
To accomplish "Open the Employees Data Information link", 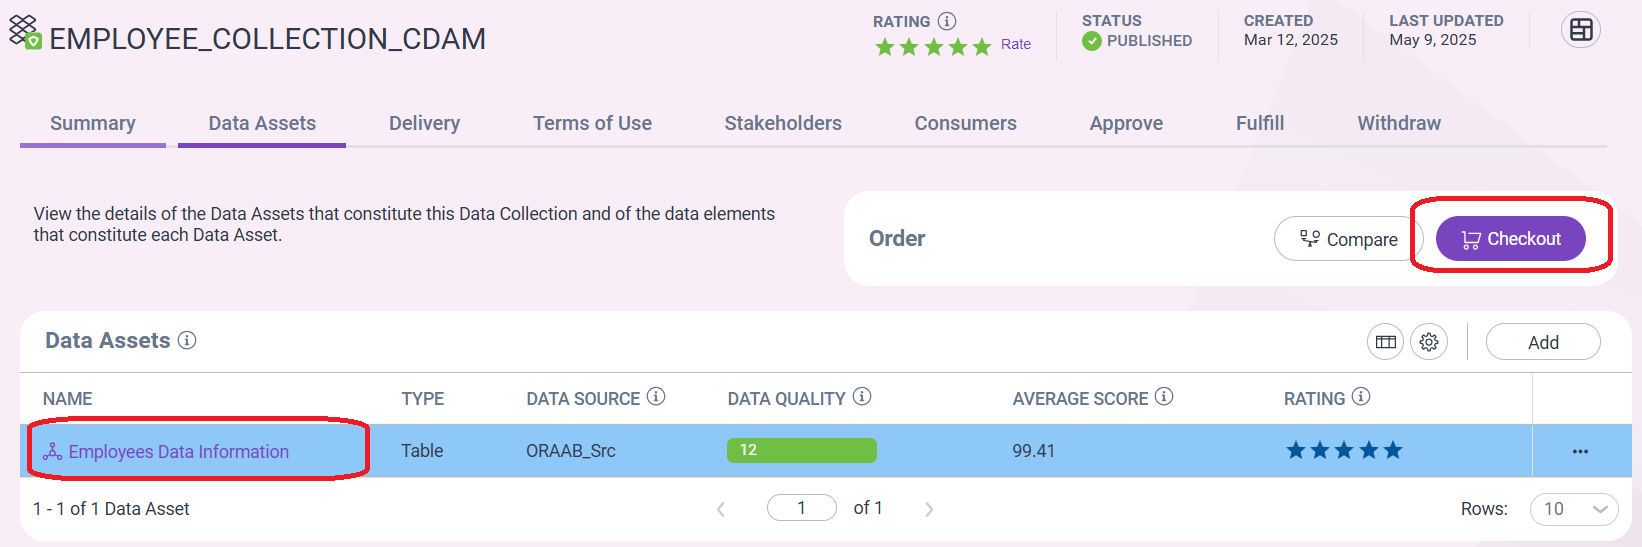I will 179,452.
